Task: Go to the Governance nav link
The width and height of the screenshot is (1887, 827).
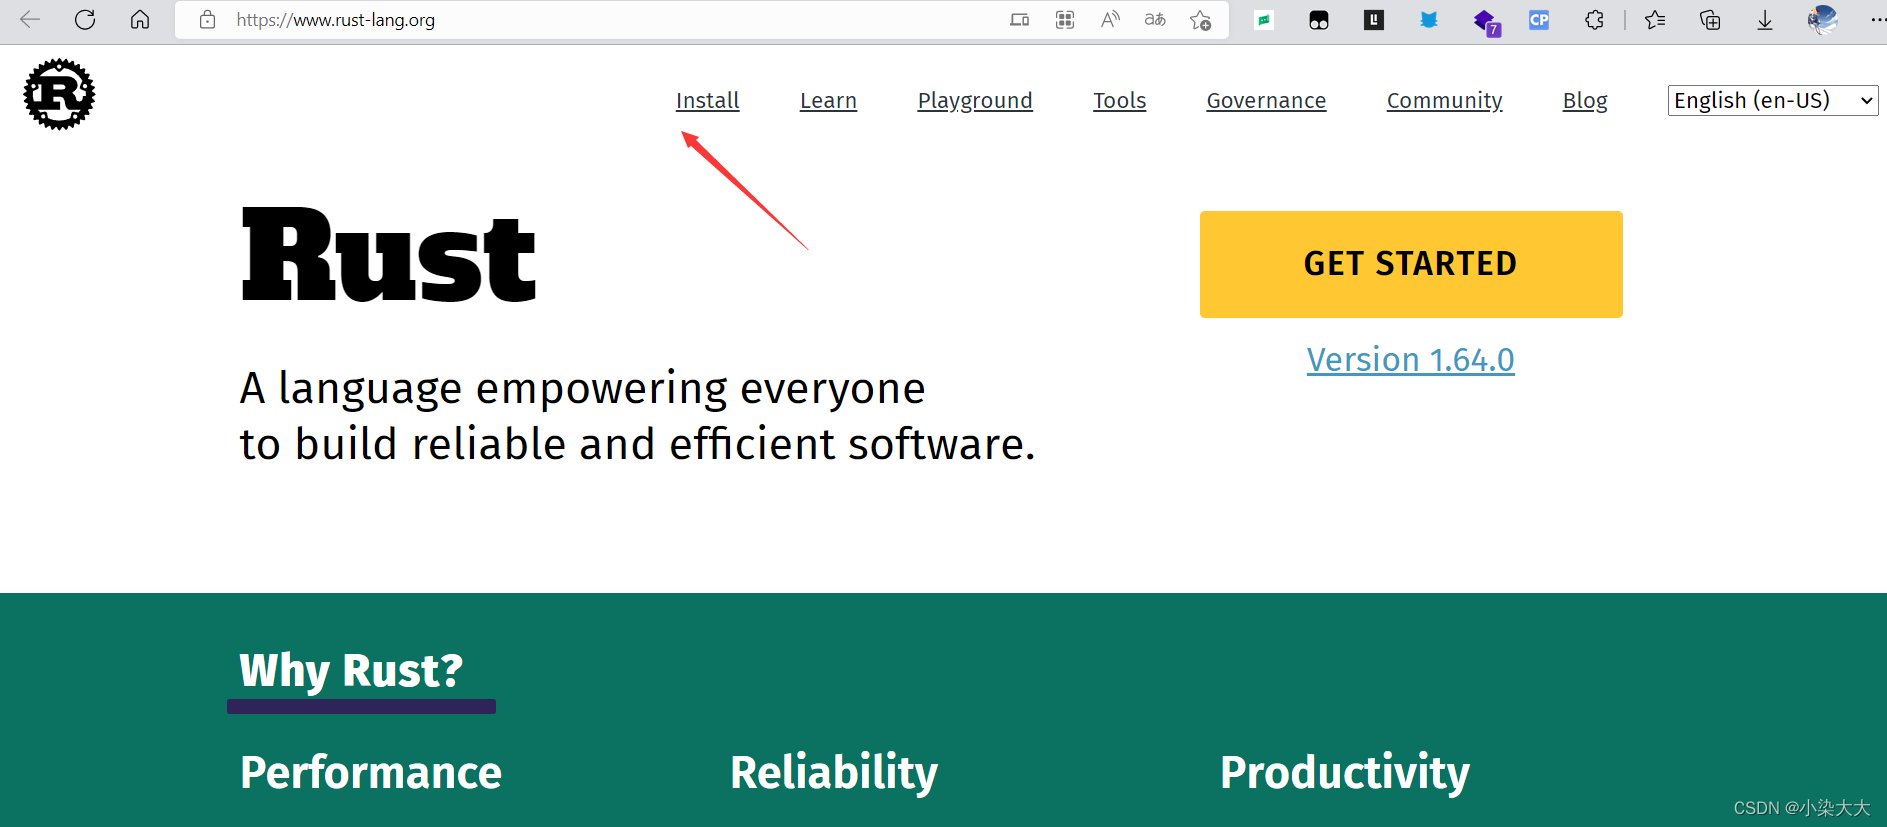Action: click(1266, 100)
